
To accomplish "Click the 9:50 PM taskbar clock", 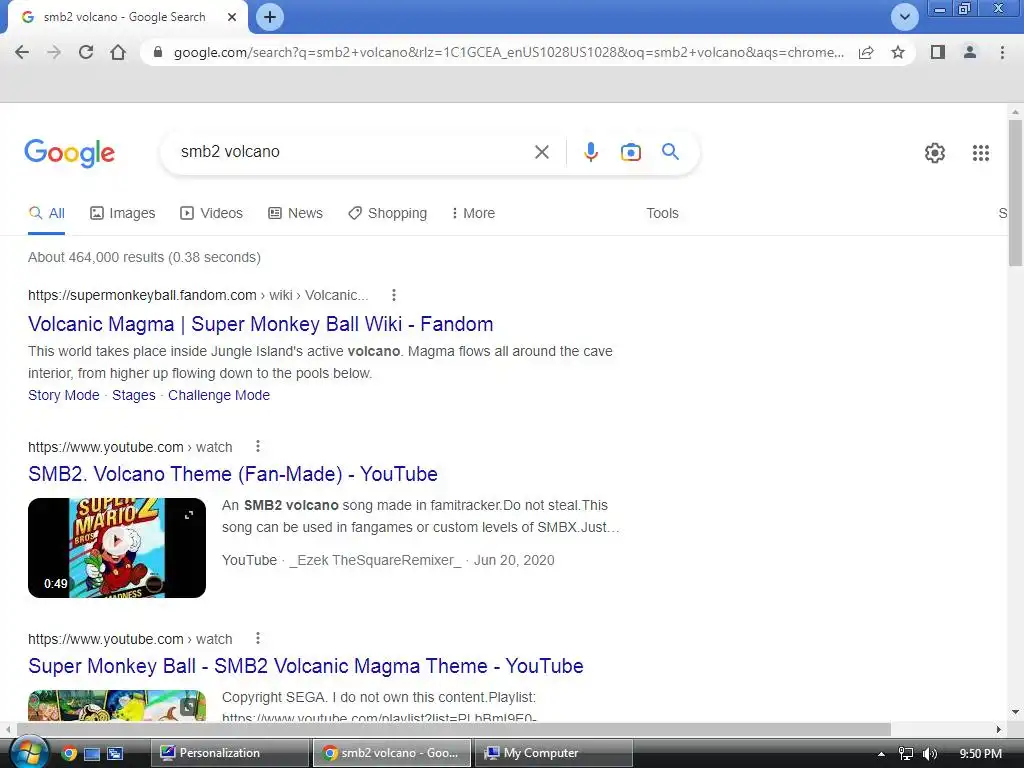I will tap(980, 754).
